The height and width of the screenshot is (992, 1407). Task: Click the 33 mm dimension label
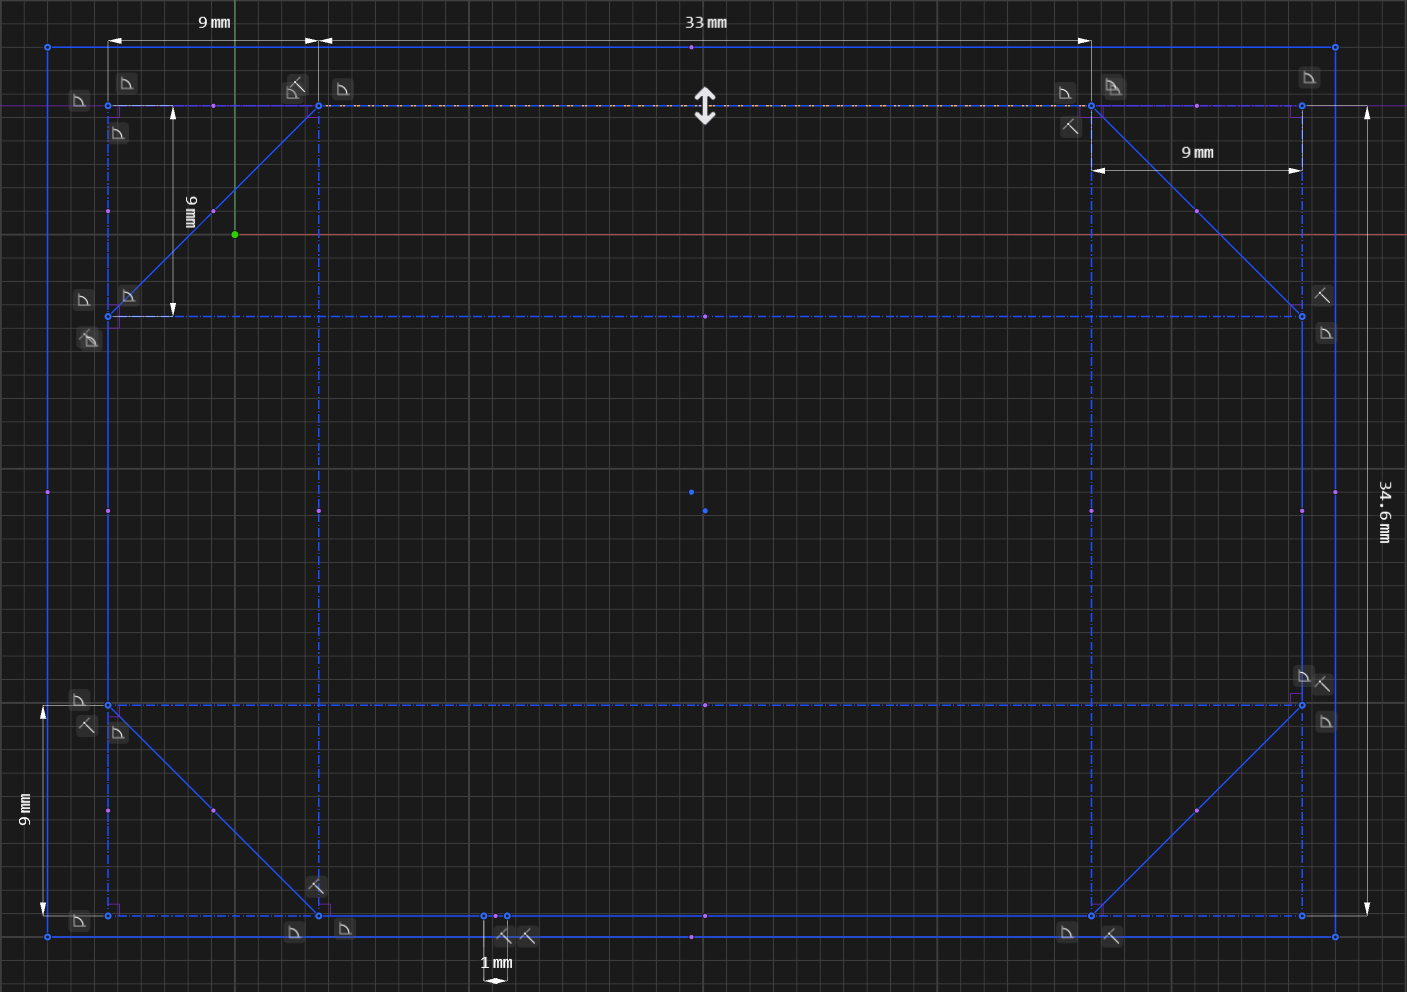[x=706, y=22]
